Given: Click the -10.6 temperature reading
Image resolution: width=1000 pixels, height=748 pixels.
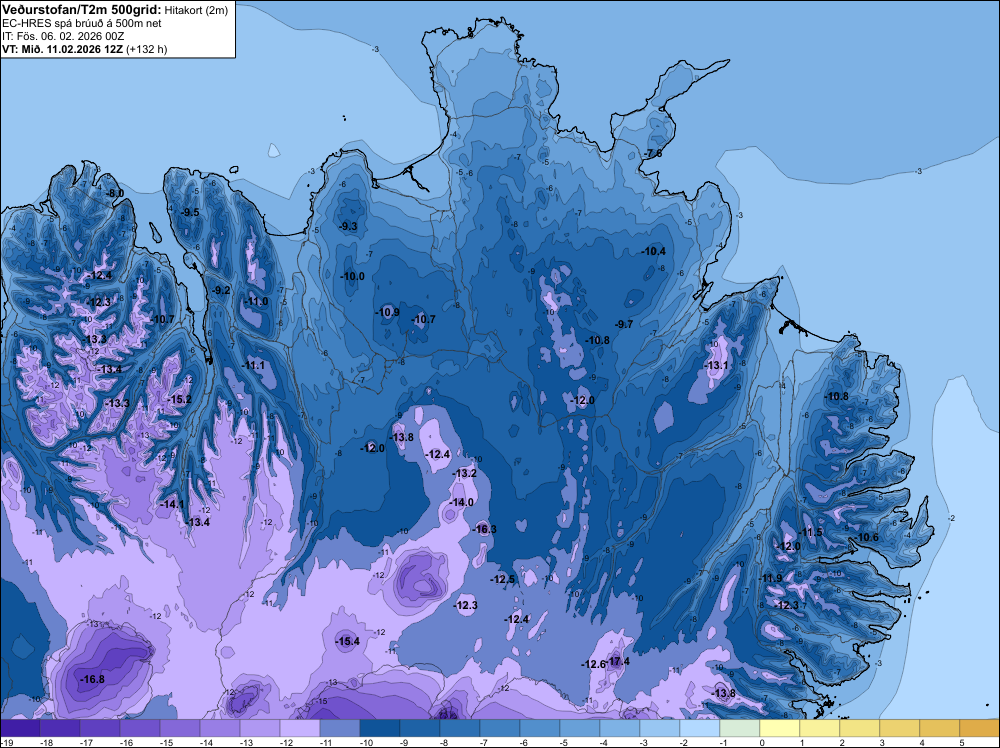Looking at the screenshot, I should point(867,537).
